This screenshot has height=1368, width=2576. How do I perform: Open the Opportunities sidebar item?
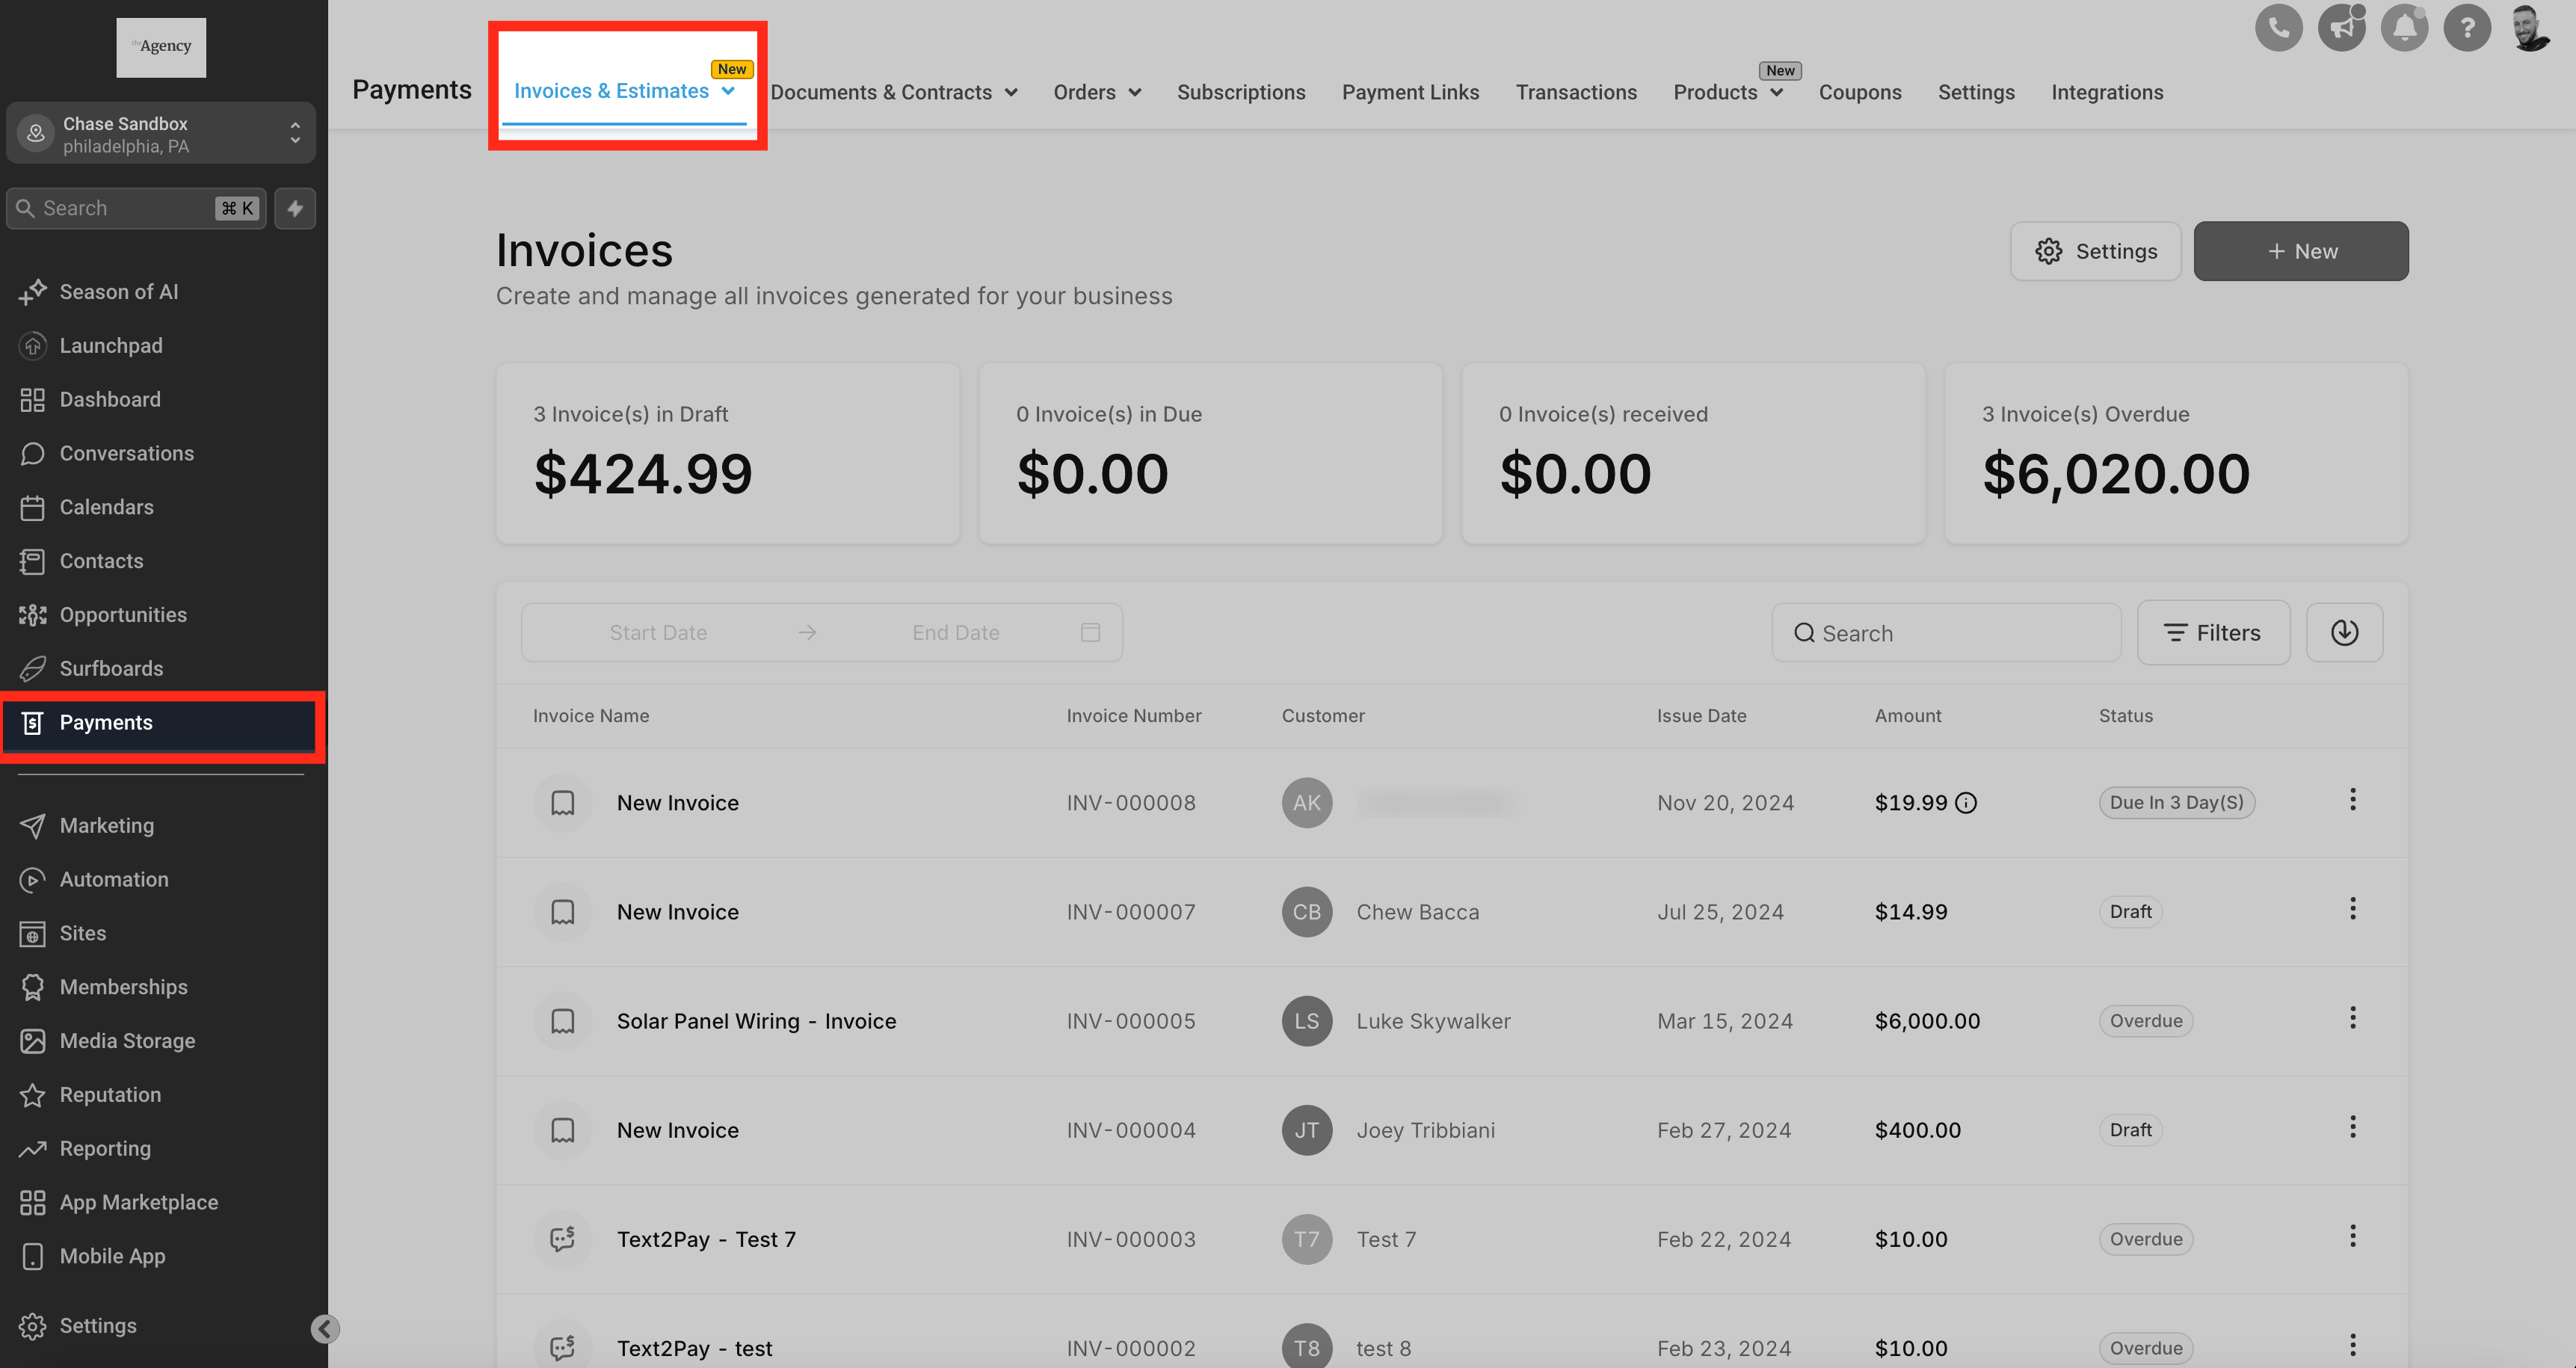123,615
